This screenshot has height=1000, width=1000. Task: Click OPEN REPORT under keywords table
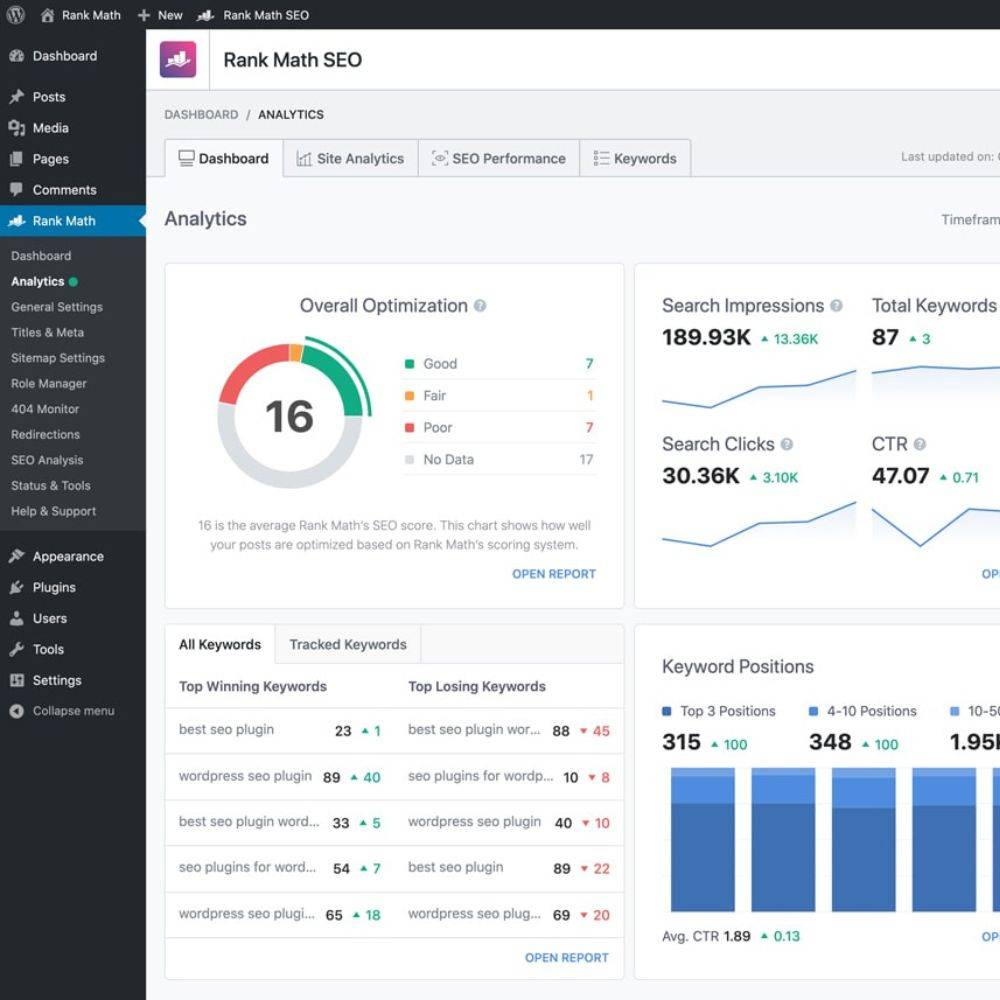(566, 958)
